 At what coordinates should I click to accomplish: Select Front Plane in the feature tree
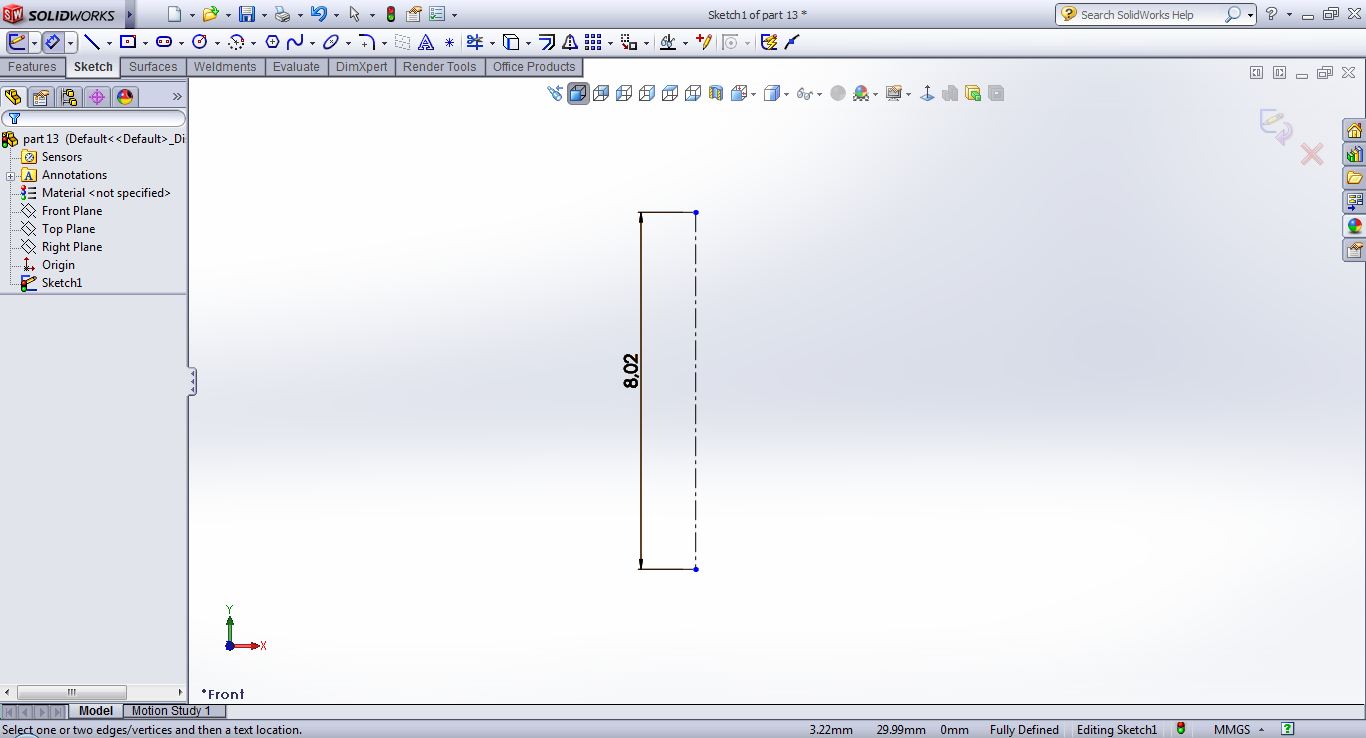click(x=72, y=211)
